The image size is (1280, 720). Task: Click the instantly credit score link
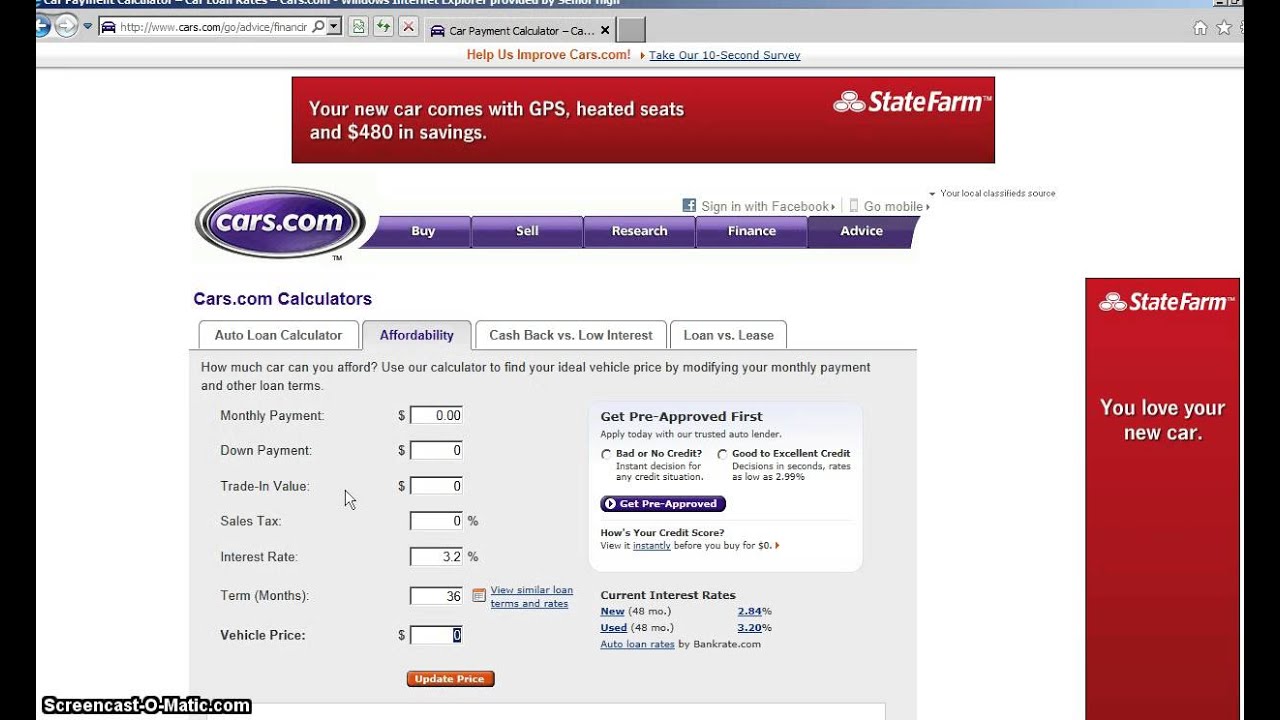pyautogui.click(x=651, y=546)
